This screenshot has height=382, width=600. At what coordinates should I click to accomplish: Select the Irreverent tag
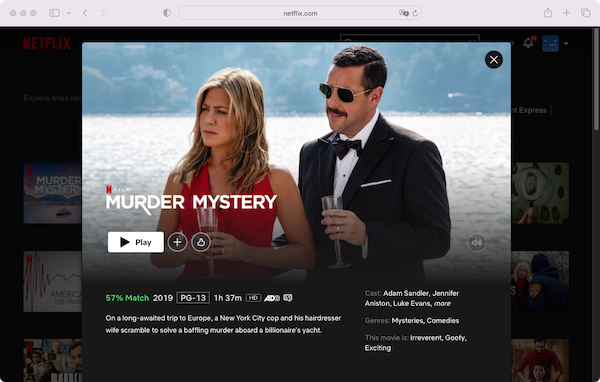426,338
